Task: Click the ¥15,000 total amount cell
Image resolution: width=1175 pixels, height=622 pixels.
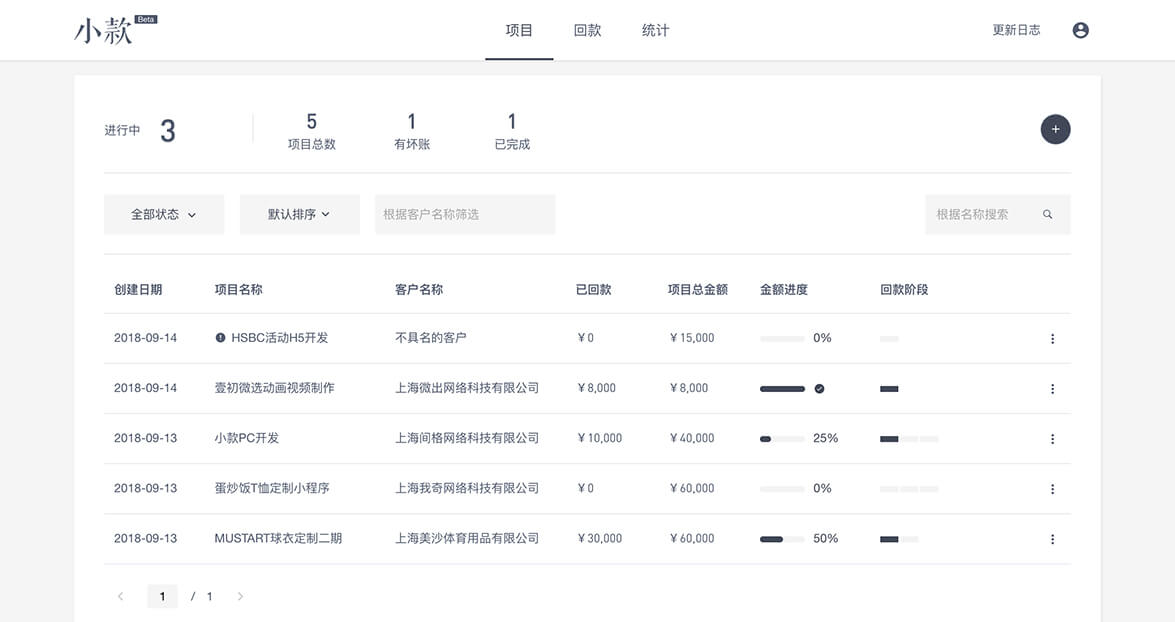Action: point(692,338)
